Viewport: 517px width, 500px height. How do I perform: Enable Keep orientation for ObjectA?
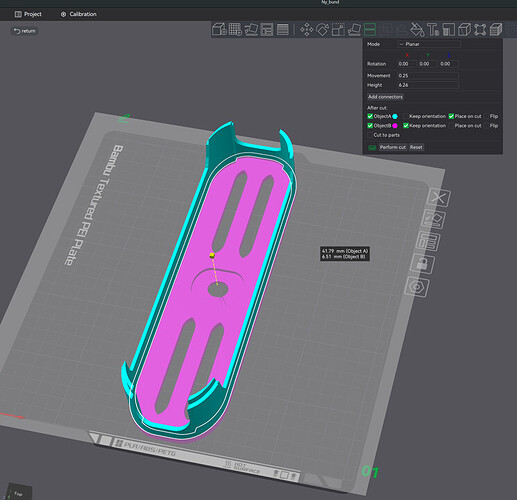(406, 116)
